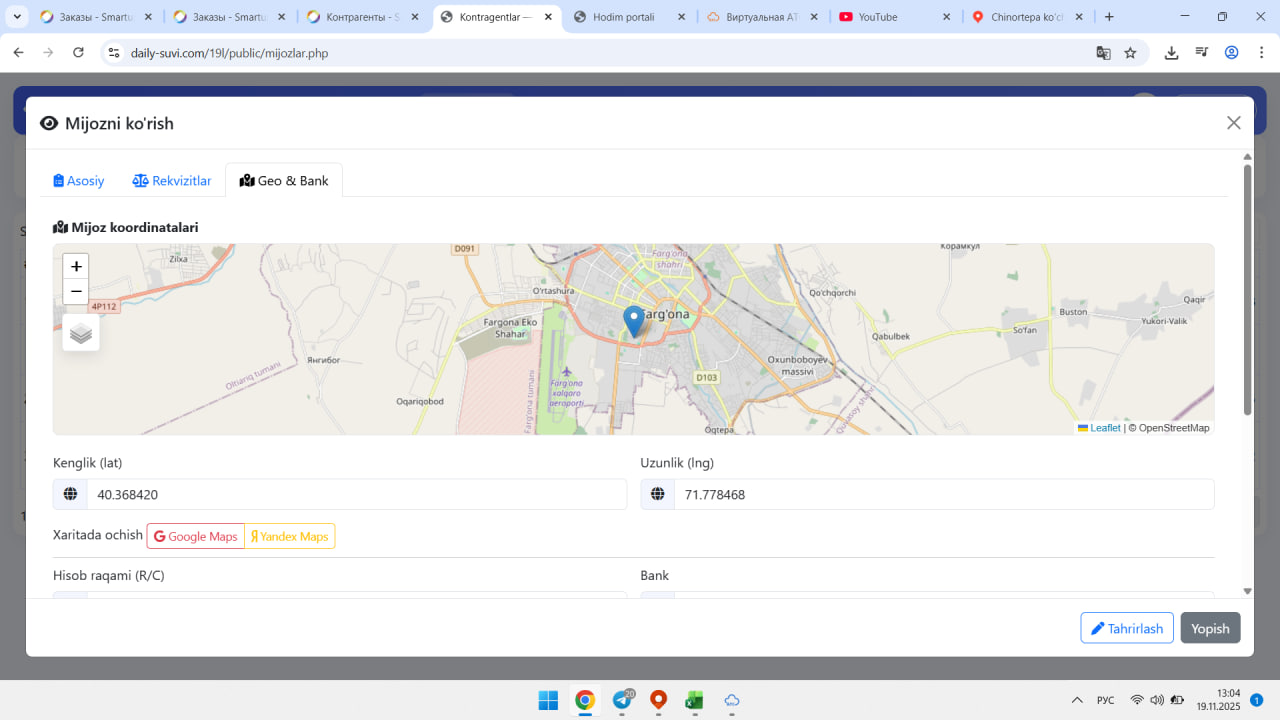1280x720 pixels.
Task: Zoom out on the map
Action: pos(76,292)
